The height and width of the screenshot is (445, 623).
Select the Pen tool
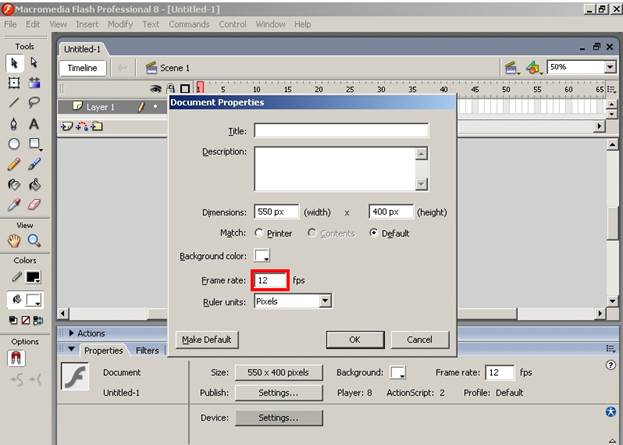click(x=14, y=124)
